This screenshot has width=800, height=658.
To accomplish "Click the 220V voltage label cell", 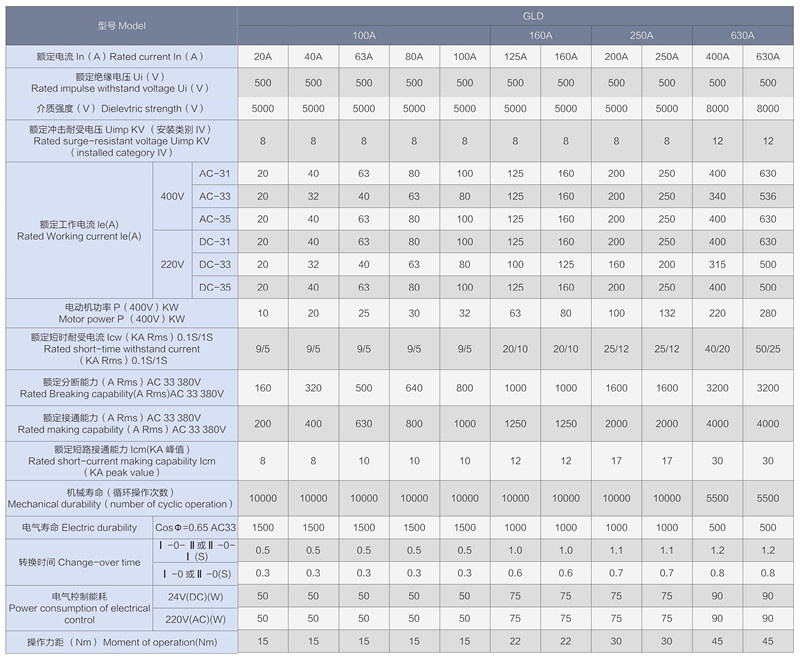I will 172,264.
